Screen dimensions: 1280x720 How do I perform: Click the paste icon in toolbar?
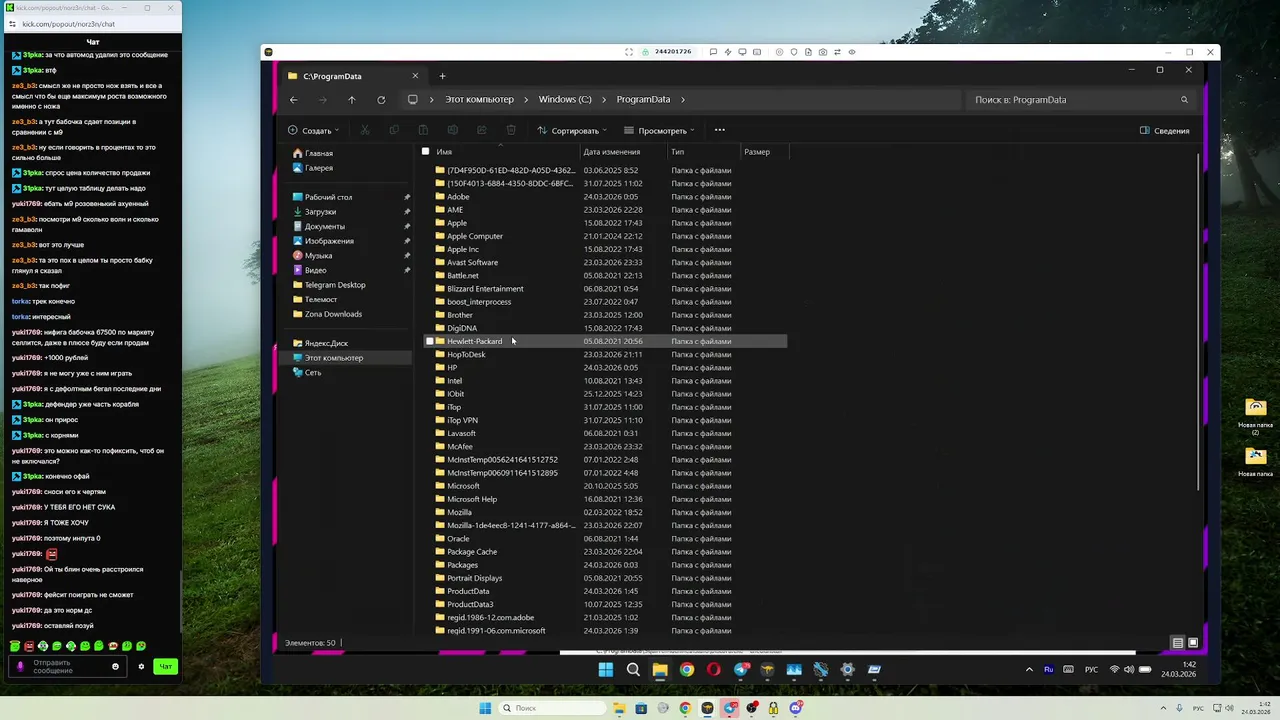coord(423,130)
